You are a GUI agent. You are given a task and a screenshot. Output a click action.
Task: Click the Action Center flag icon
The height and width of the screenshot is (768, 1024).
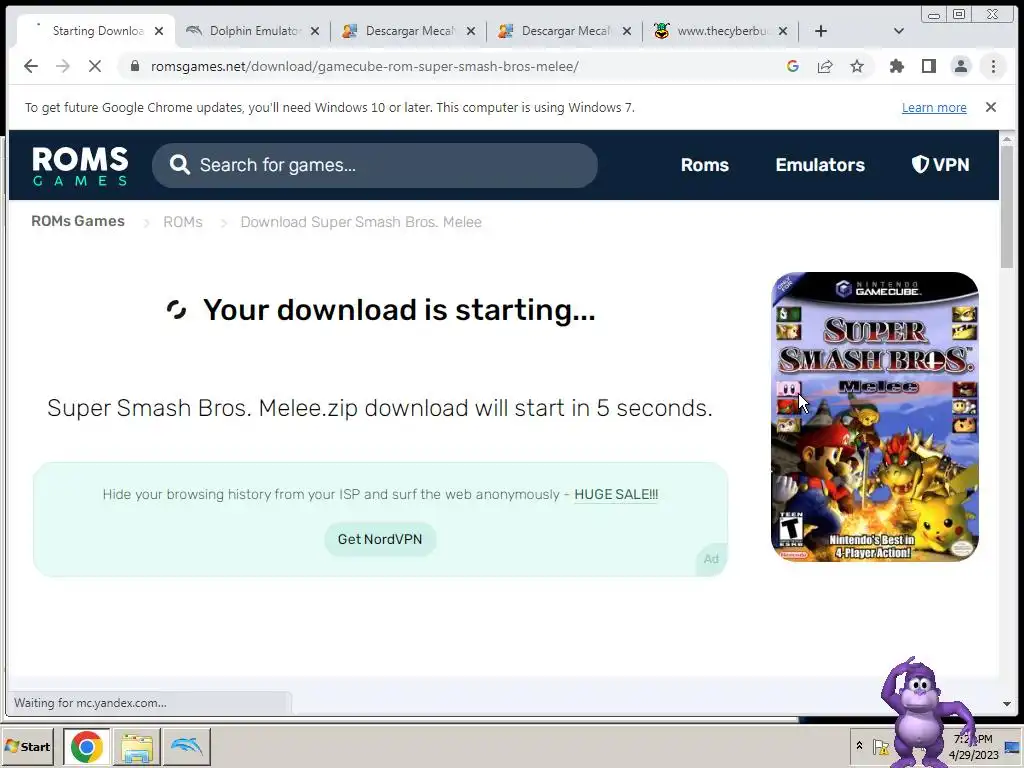pos(880,746)
